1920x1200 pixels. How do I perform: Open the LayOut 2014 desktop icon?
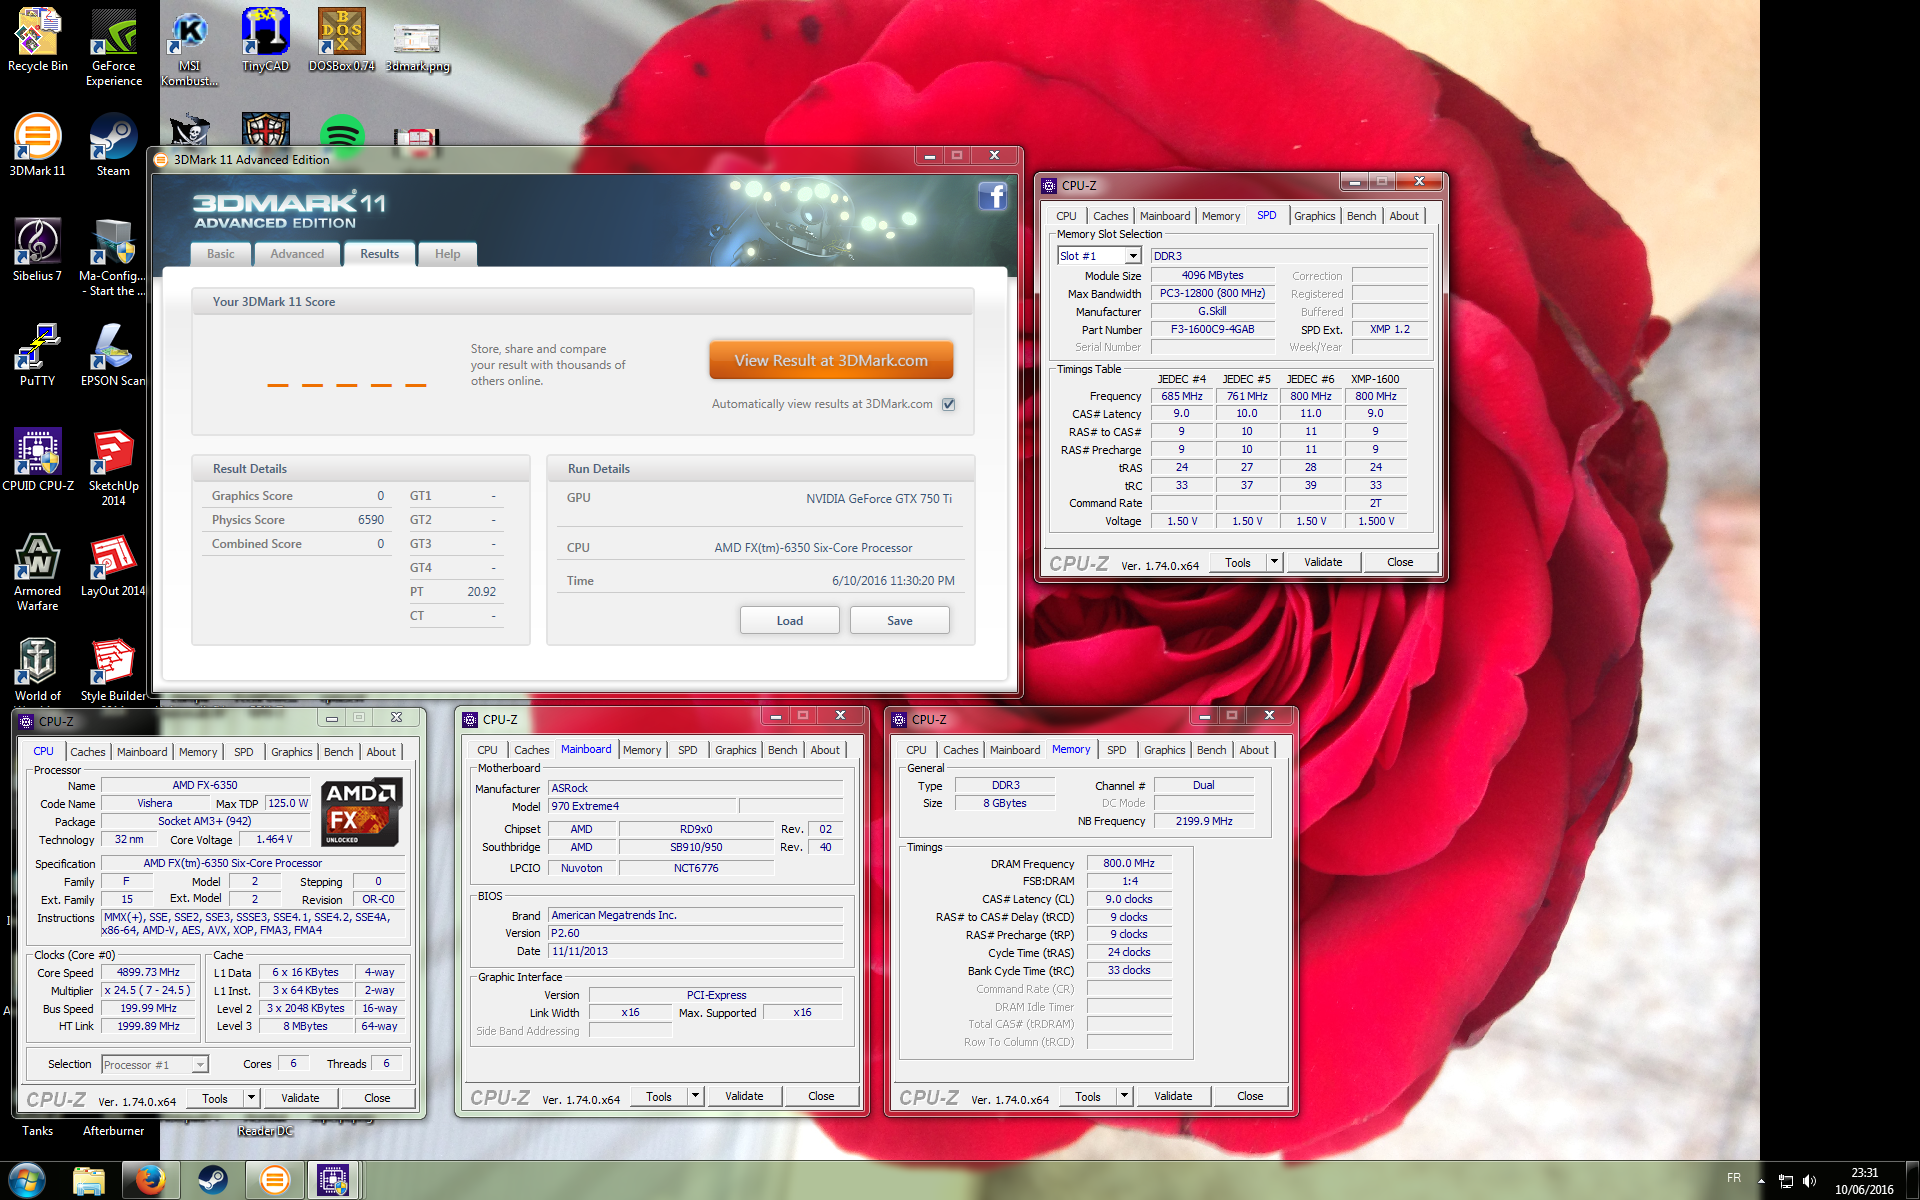(114, 565)
